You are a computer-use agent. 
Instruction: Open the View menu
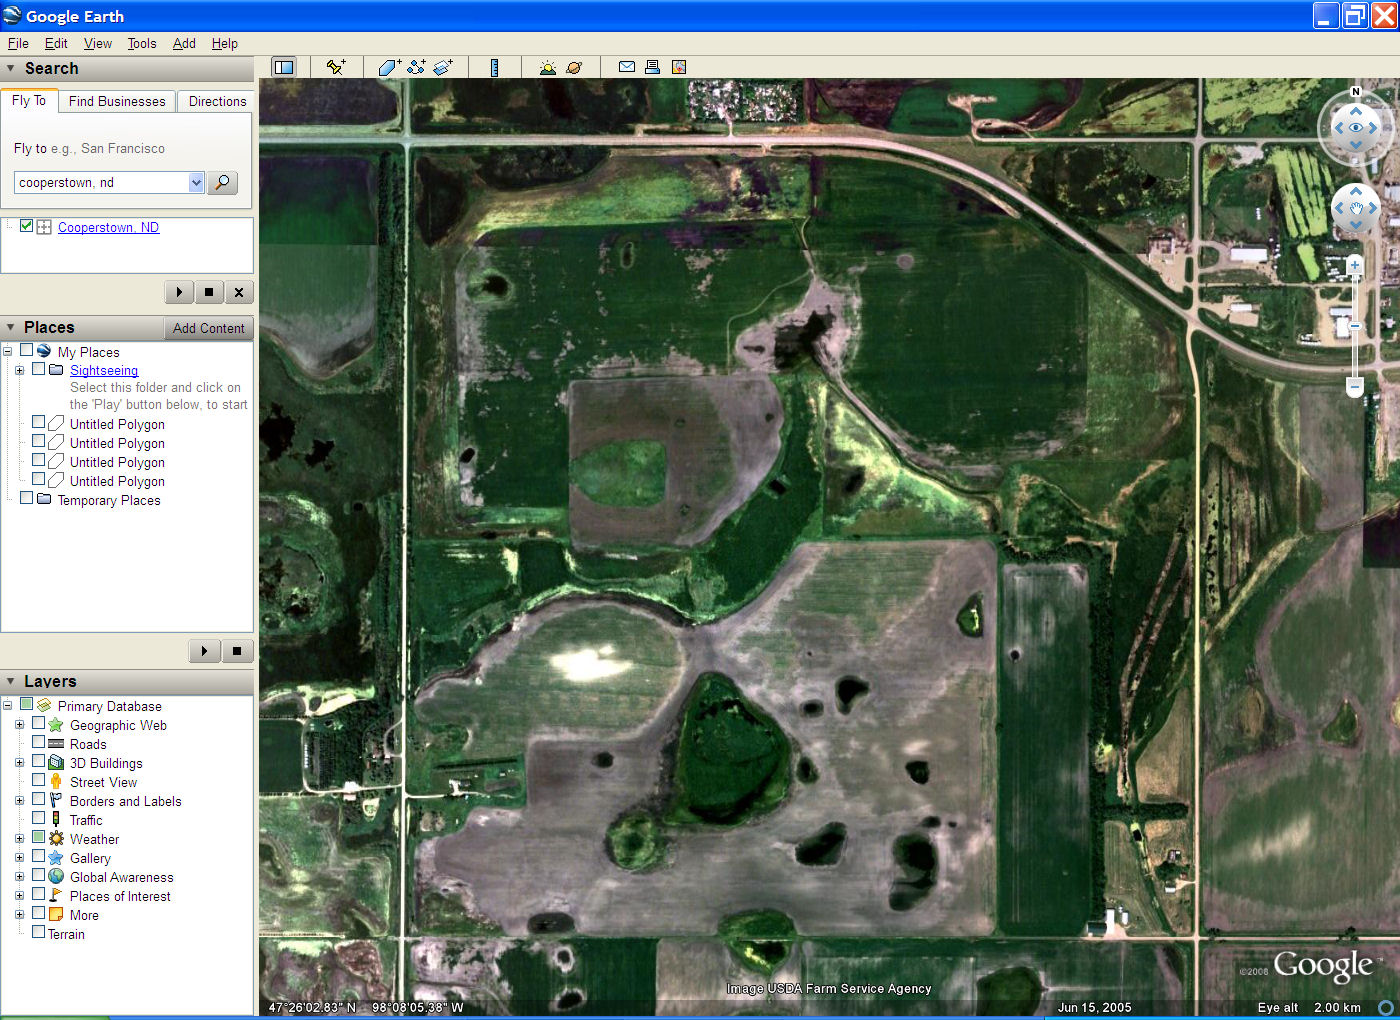(x=98, y=43)
